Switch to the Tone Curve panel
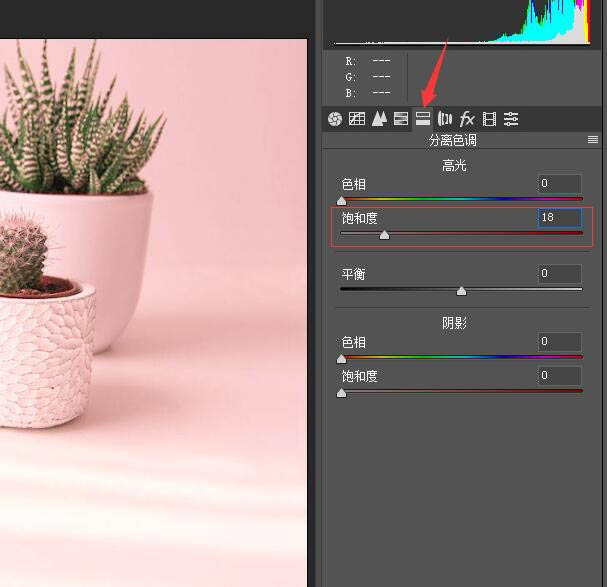 tap(357, 120)
